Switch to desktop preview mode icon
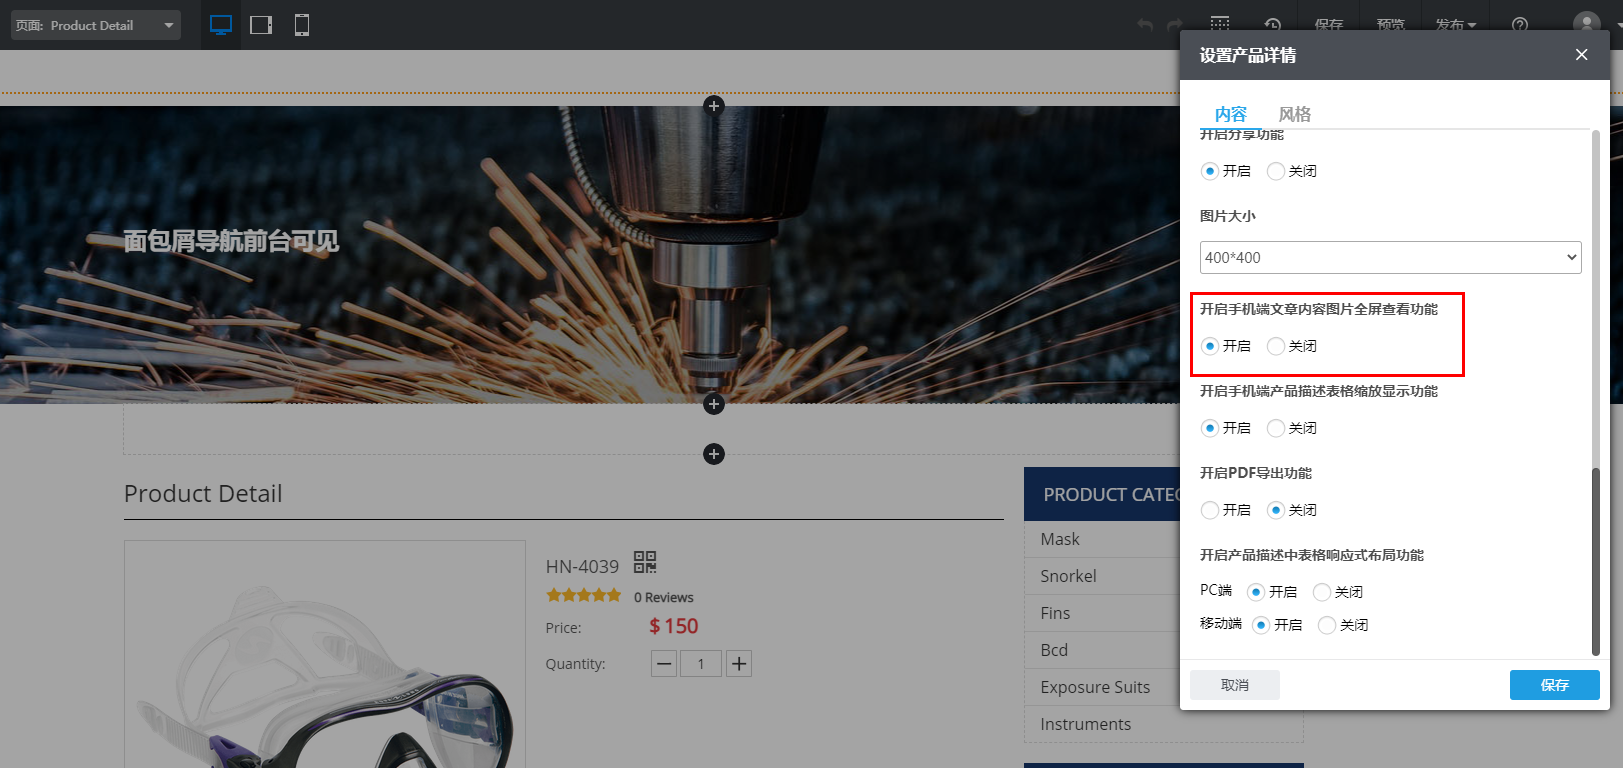The width and height of the screenshot is (1623, 768). point(221,25)
